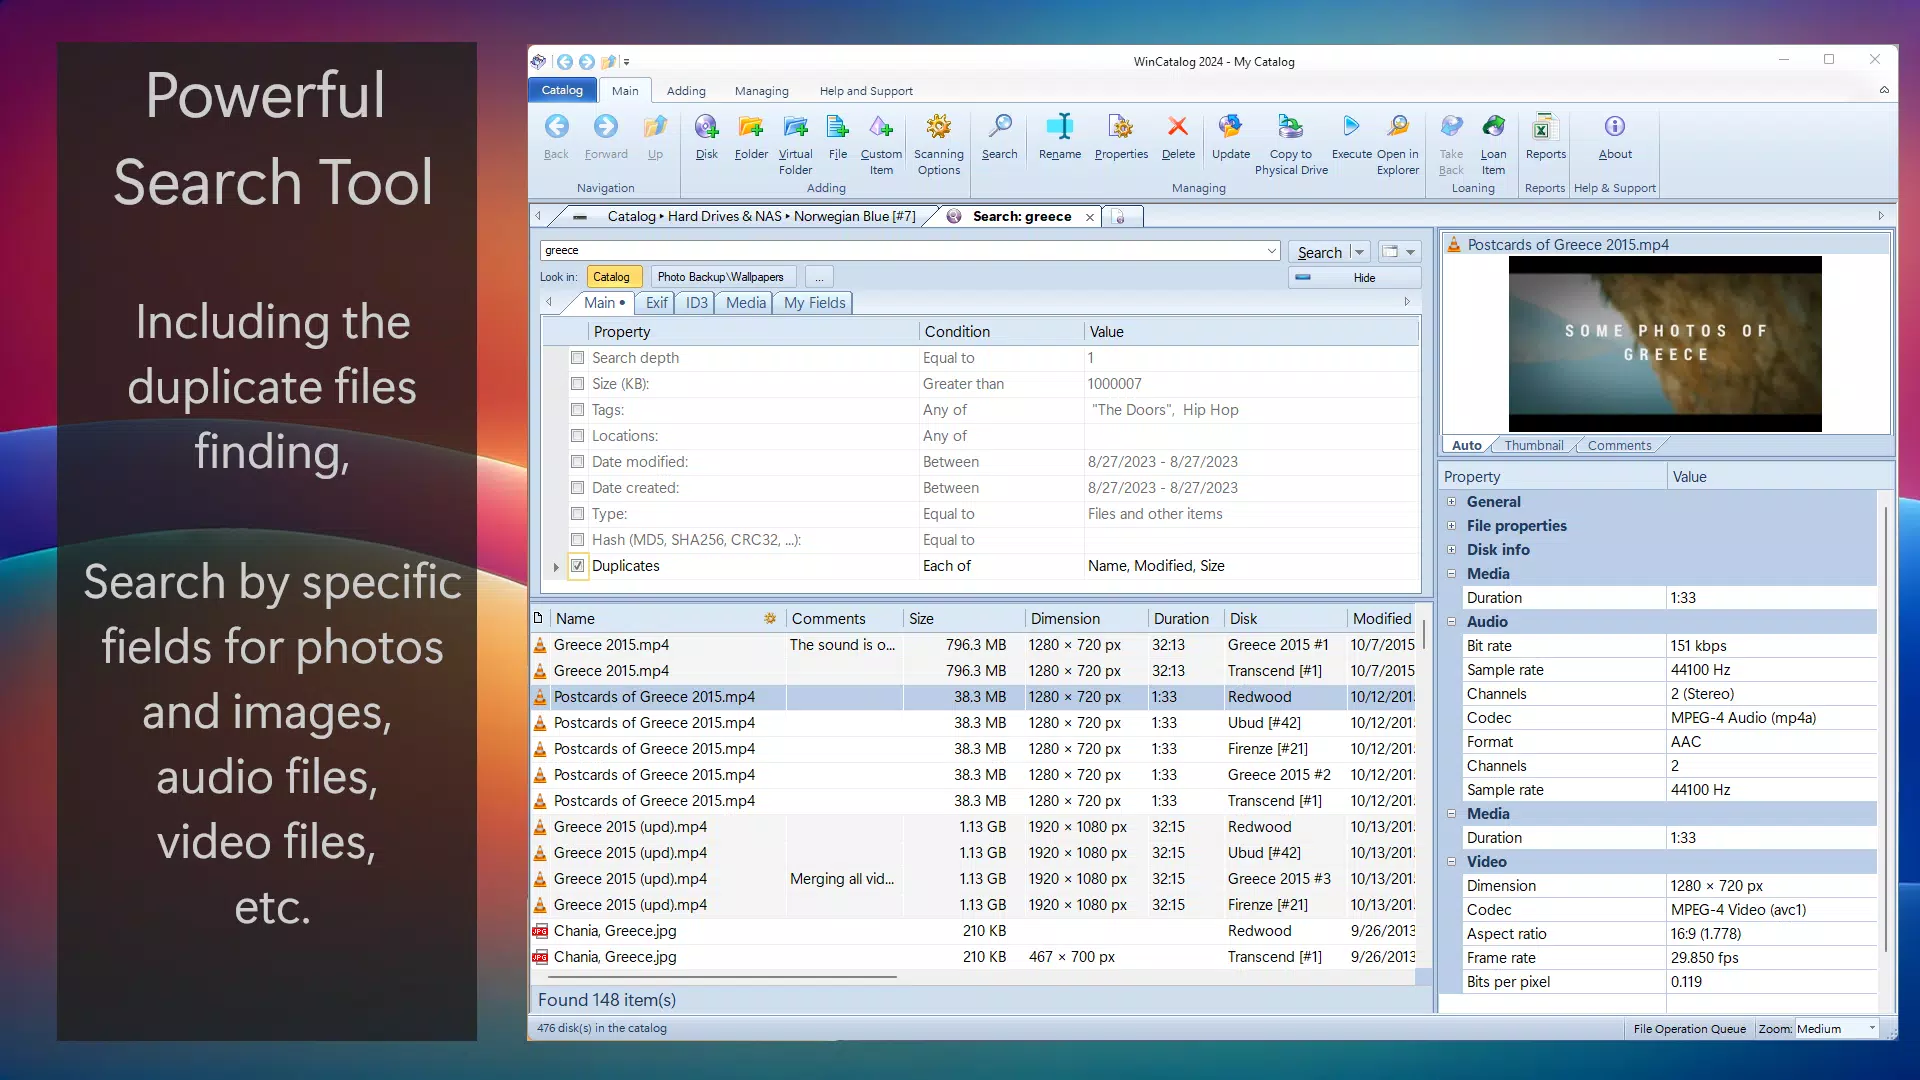Viewport: 1920px width, 1080px height.
Task: Enable the Tags condition checkbox
Action: [x=577, y=409]
